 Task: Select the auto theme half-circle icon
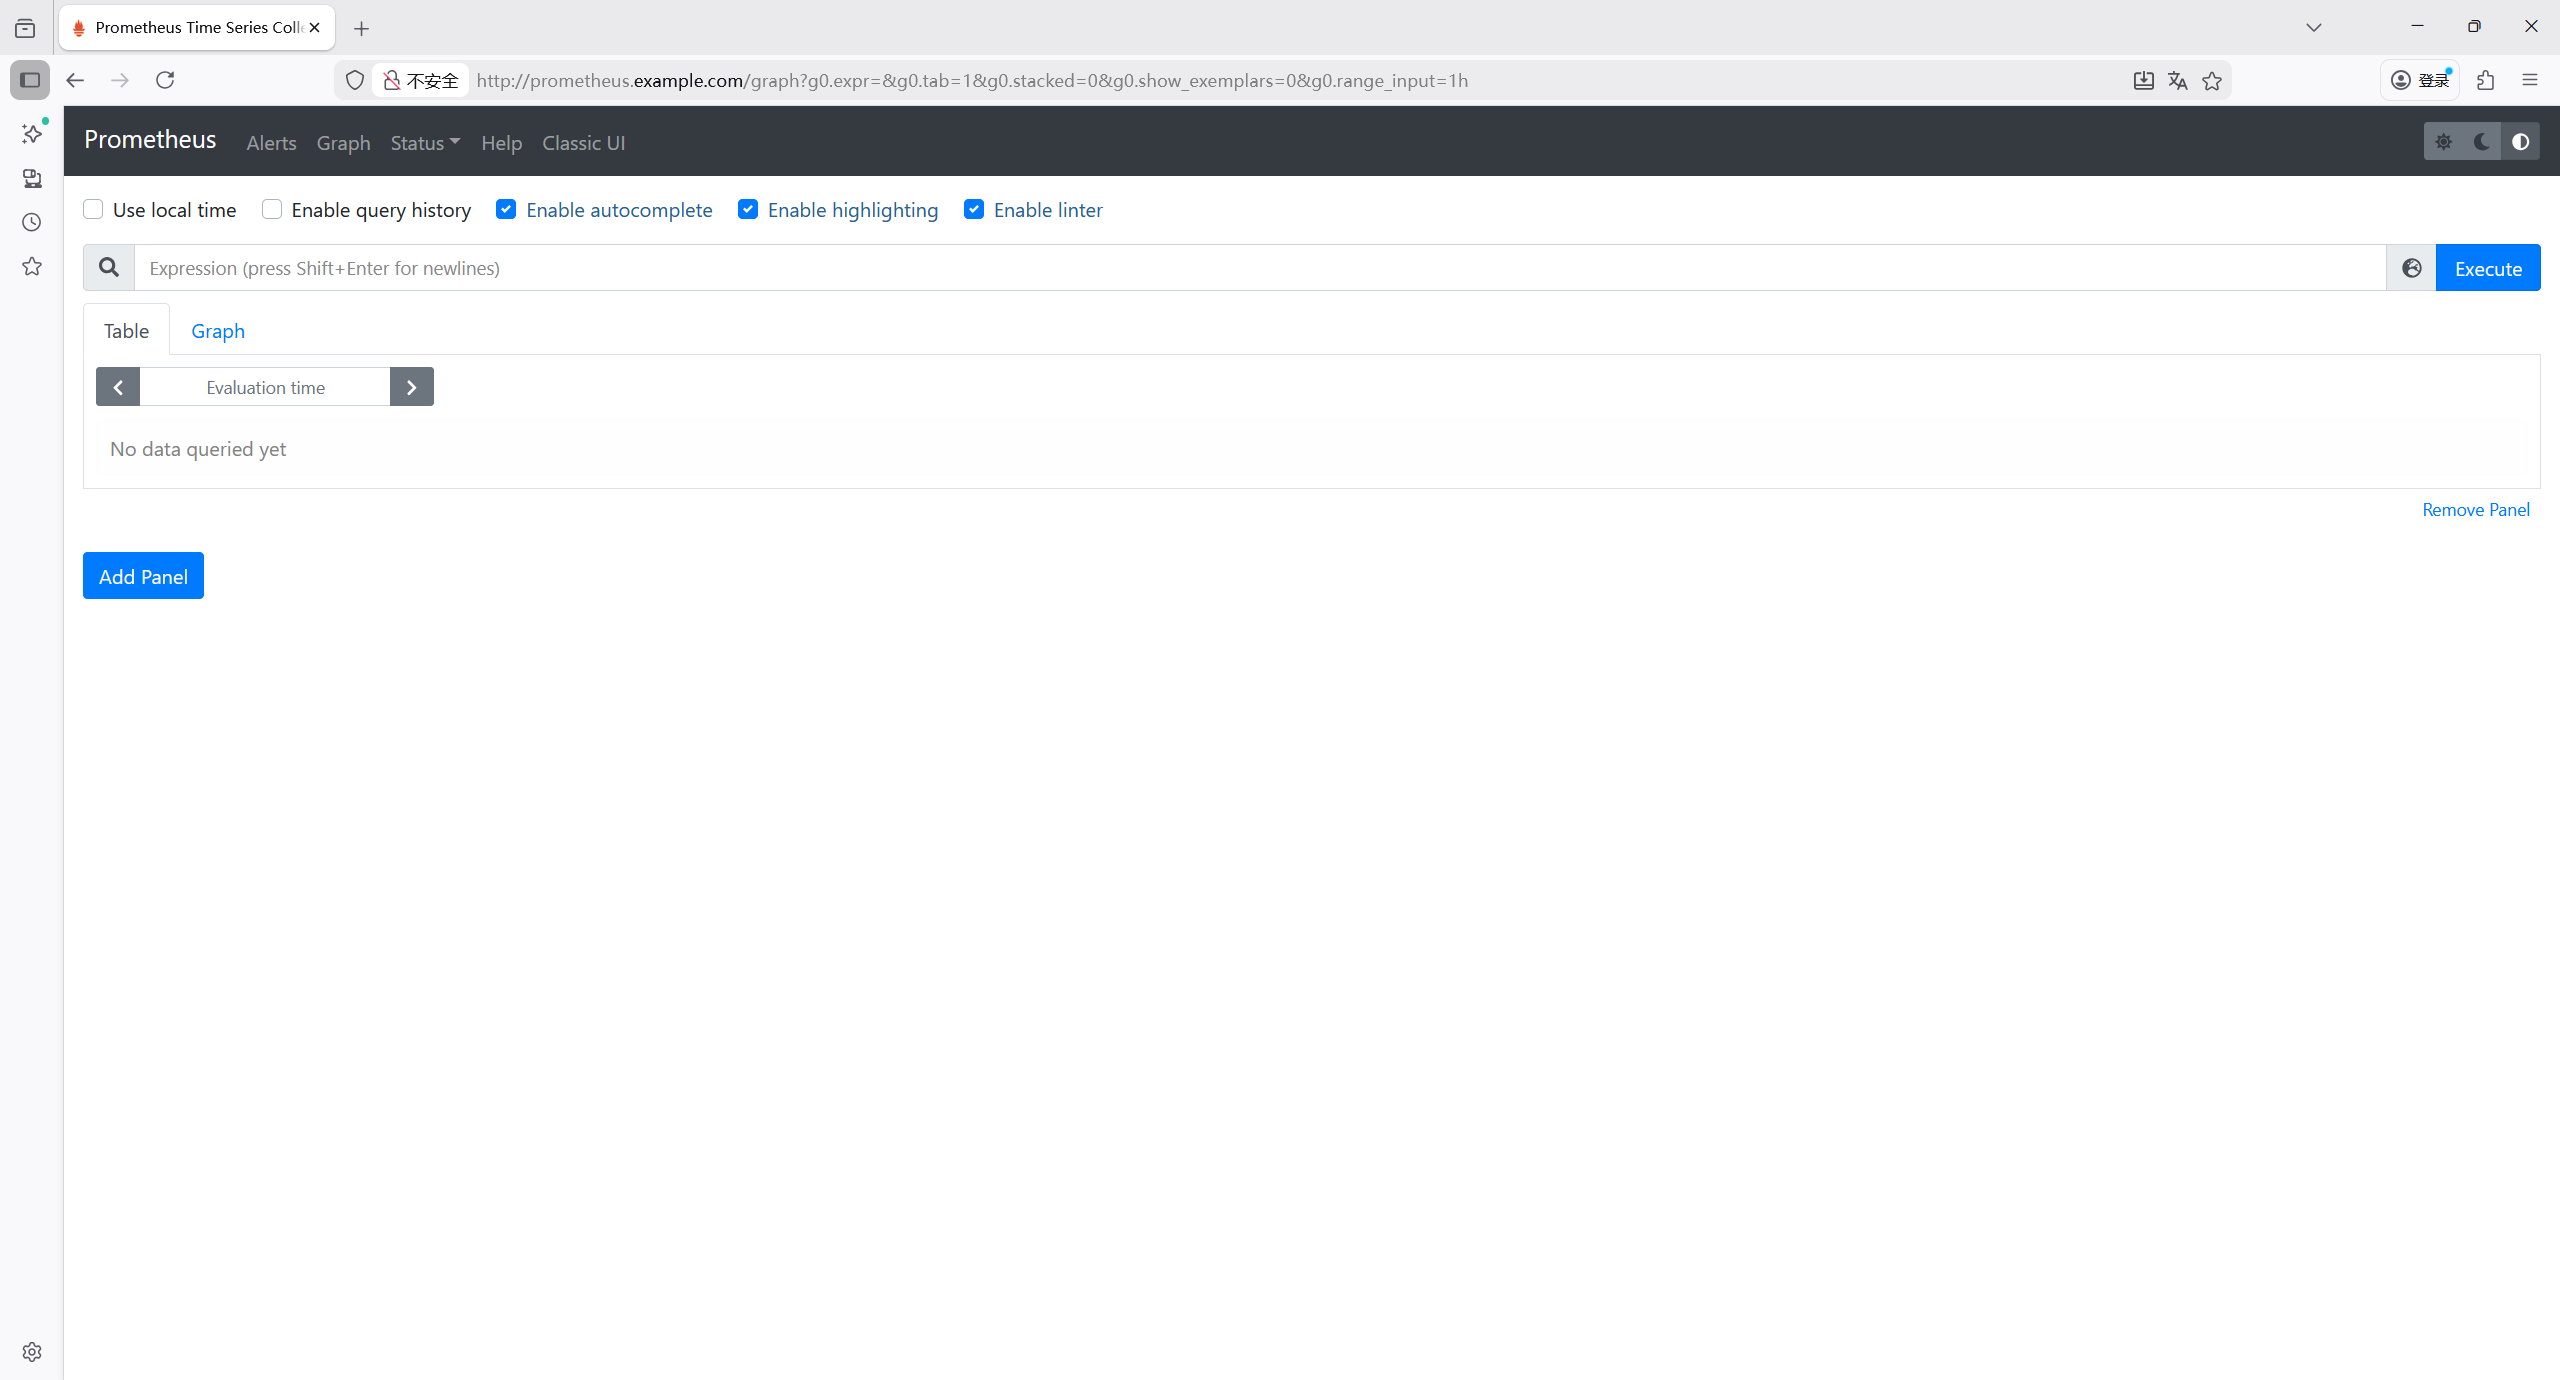[2520, 142]
